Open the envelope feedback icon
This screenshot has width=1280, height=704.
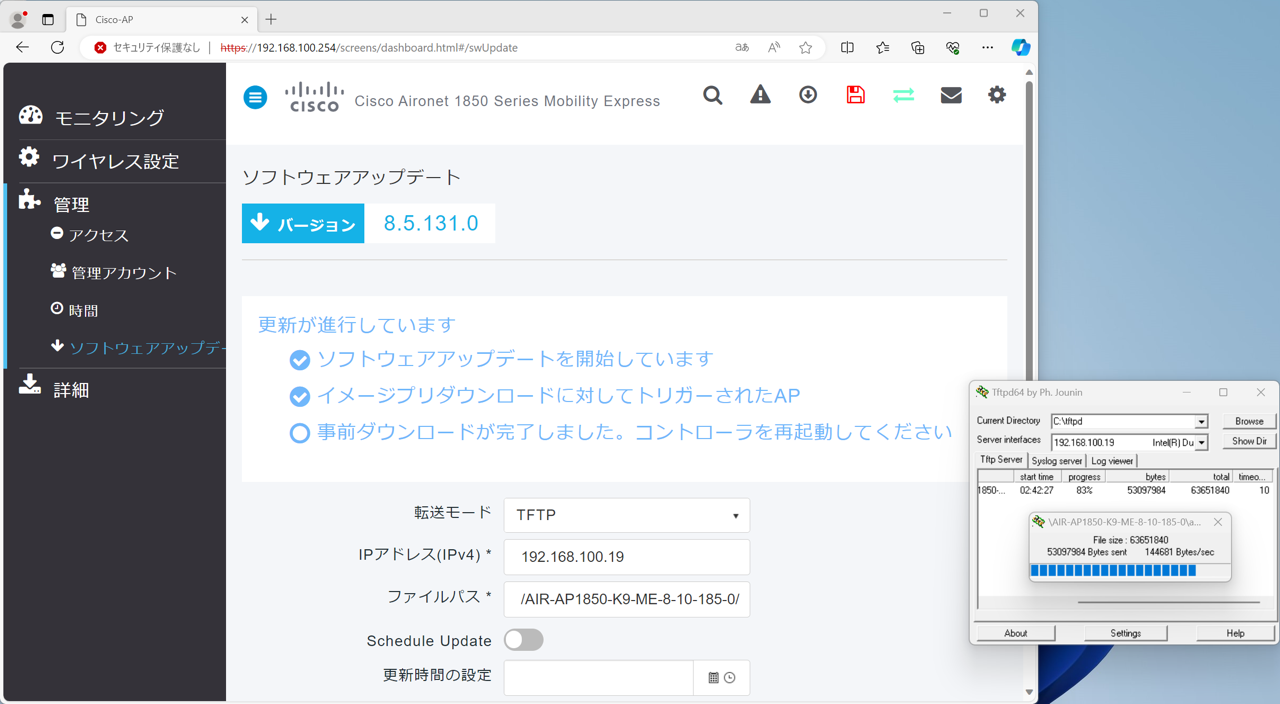point(951,95)
